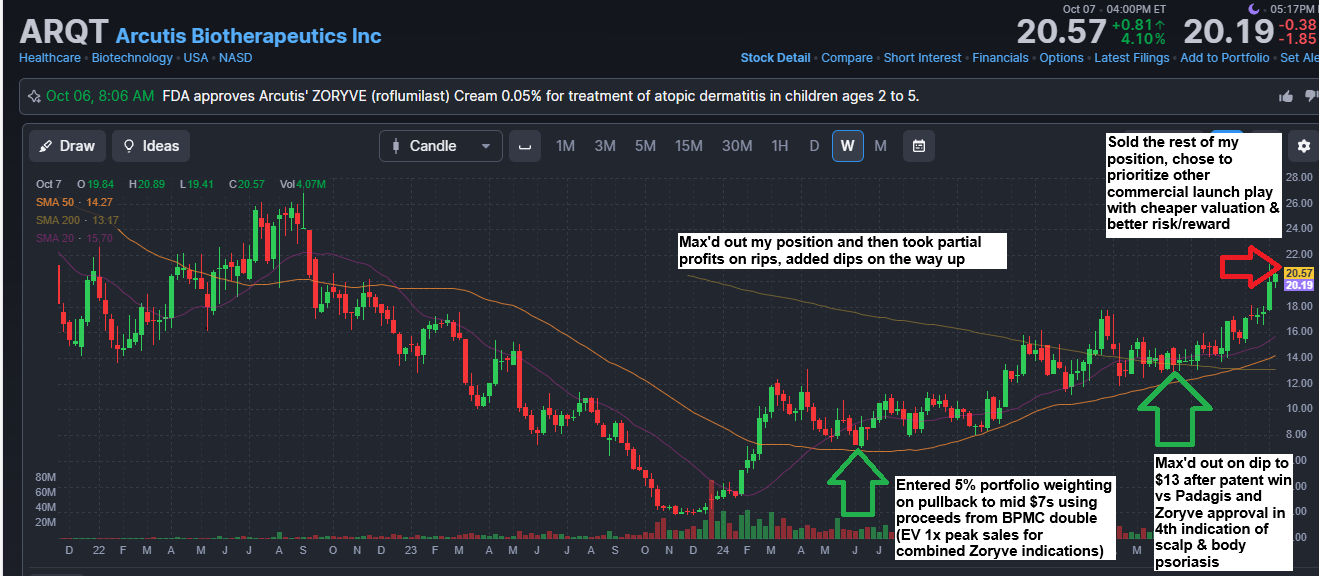1319x576 pixels.
Task: Open the Short Interest page
Action: (x=922, y=58)
